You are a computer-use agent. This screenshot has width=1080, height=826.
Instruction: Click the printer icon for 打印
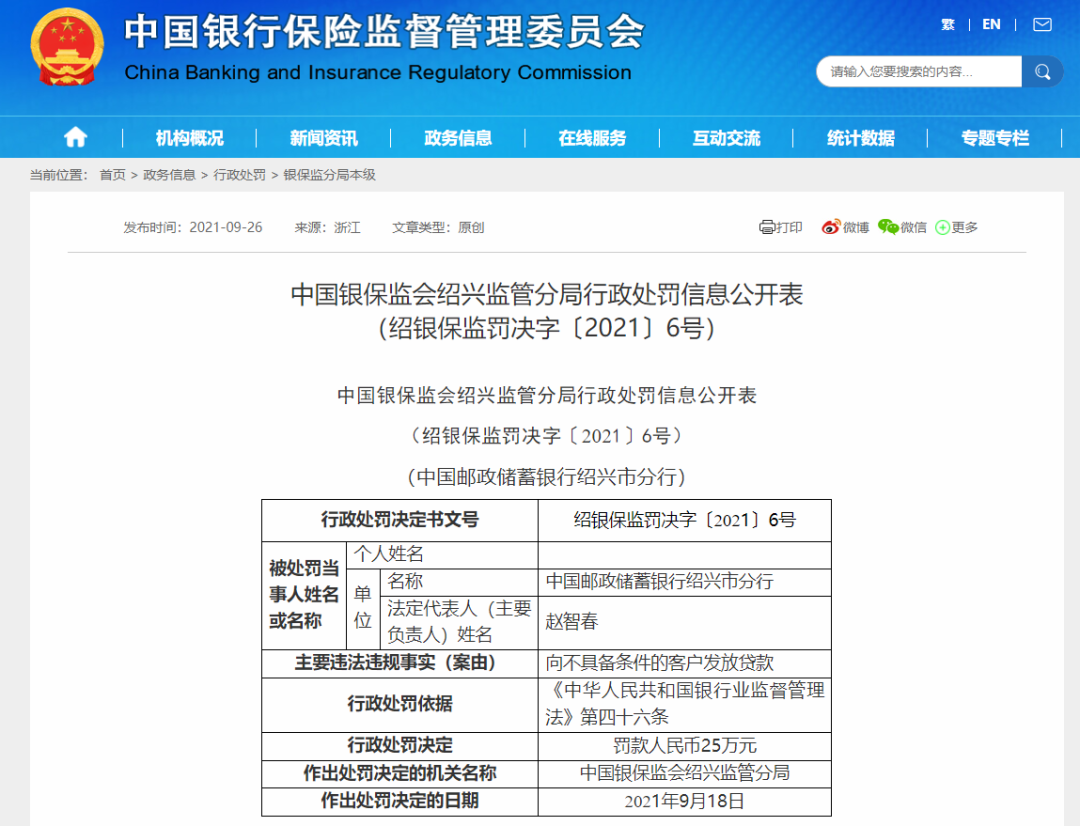pyautogui.click(x=767, y=227)
